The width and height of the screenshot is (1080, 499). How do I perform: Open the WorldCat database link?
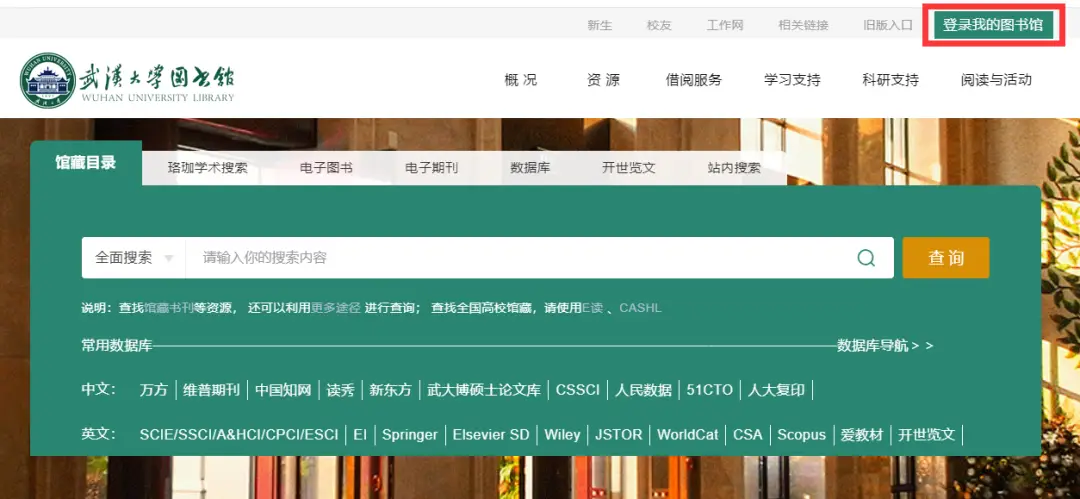pos(687,435)
